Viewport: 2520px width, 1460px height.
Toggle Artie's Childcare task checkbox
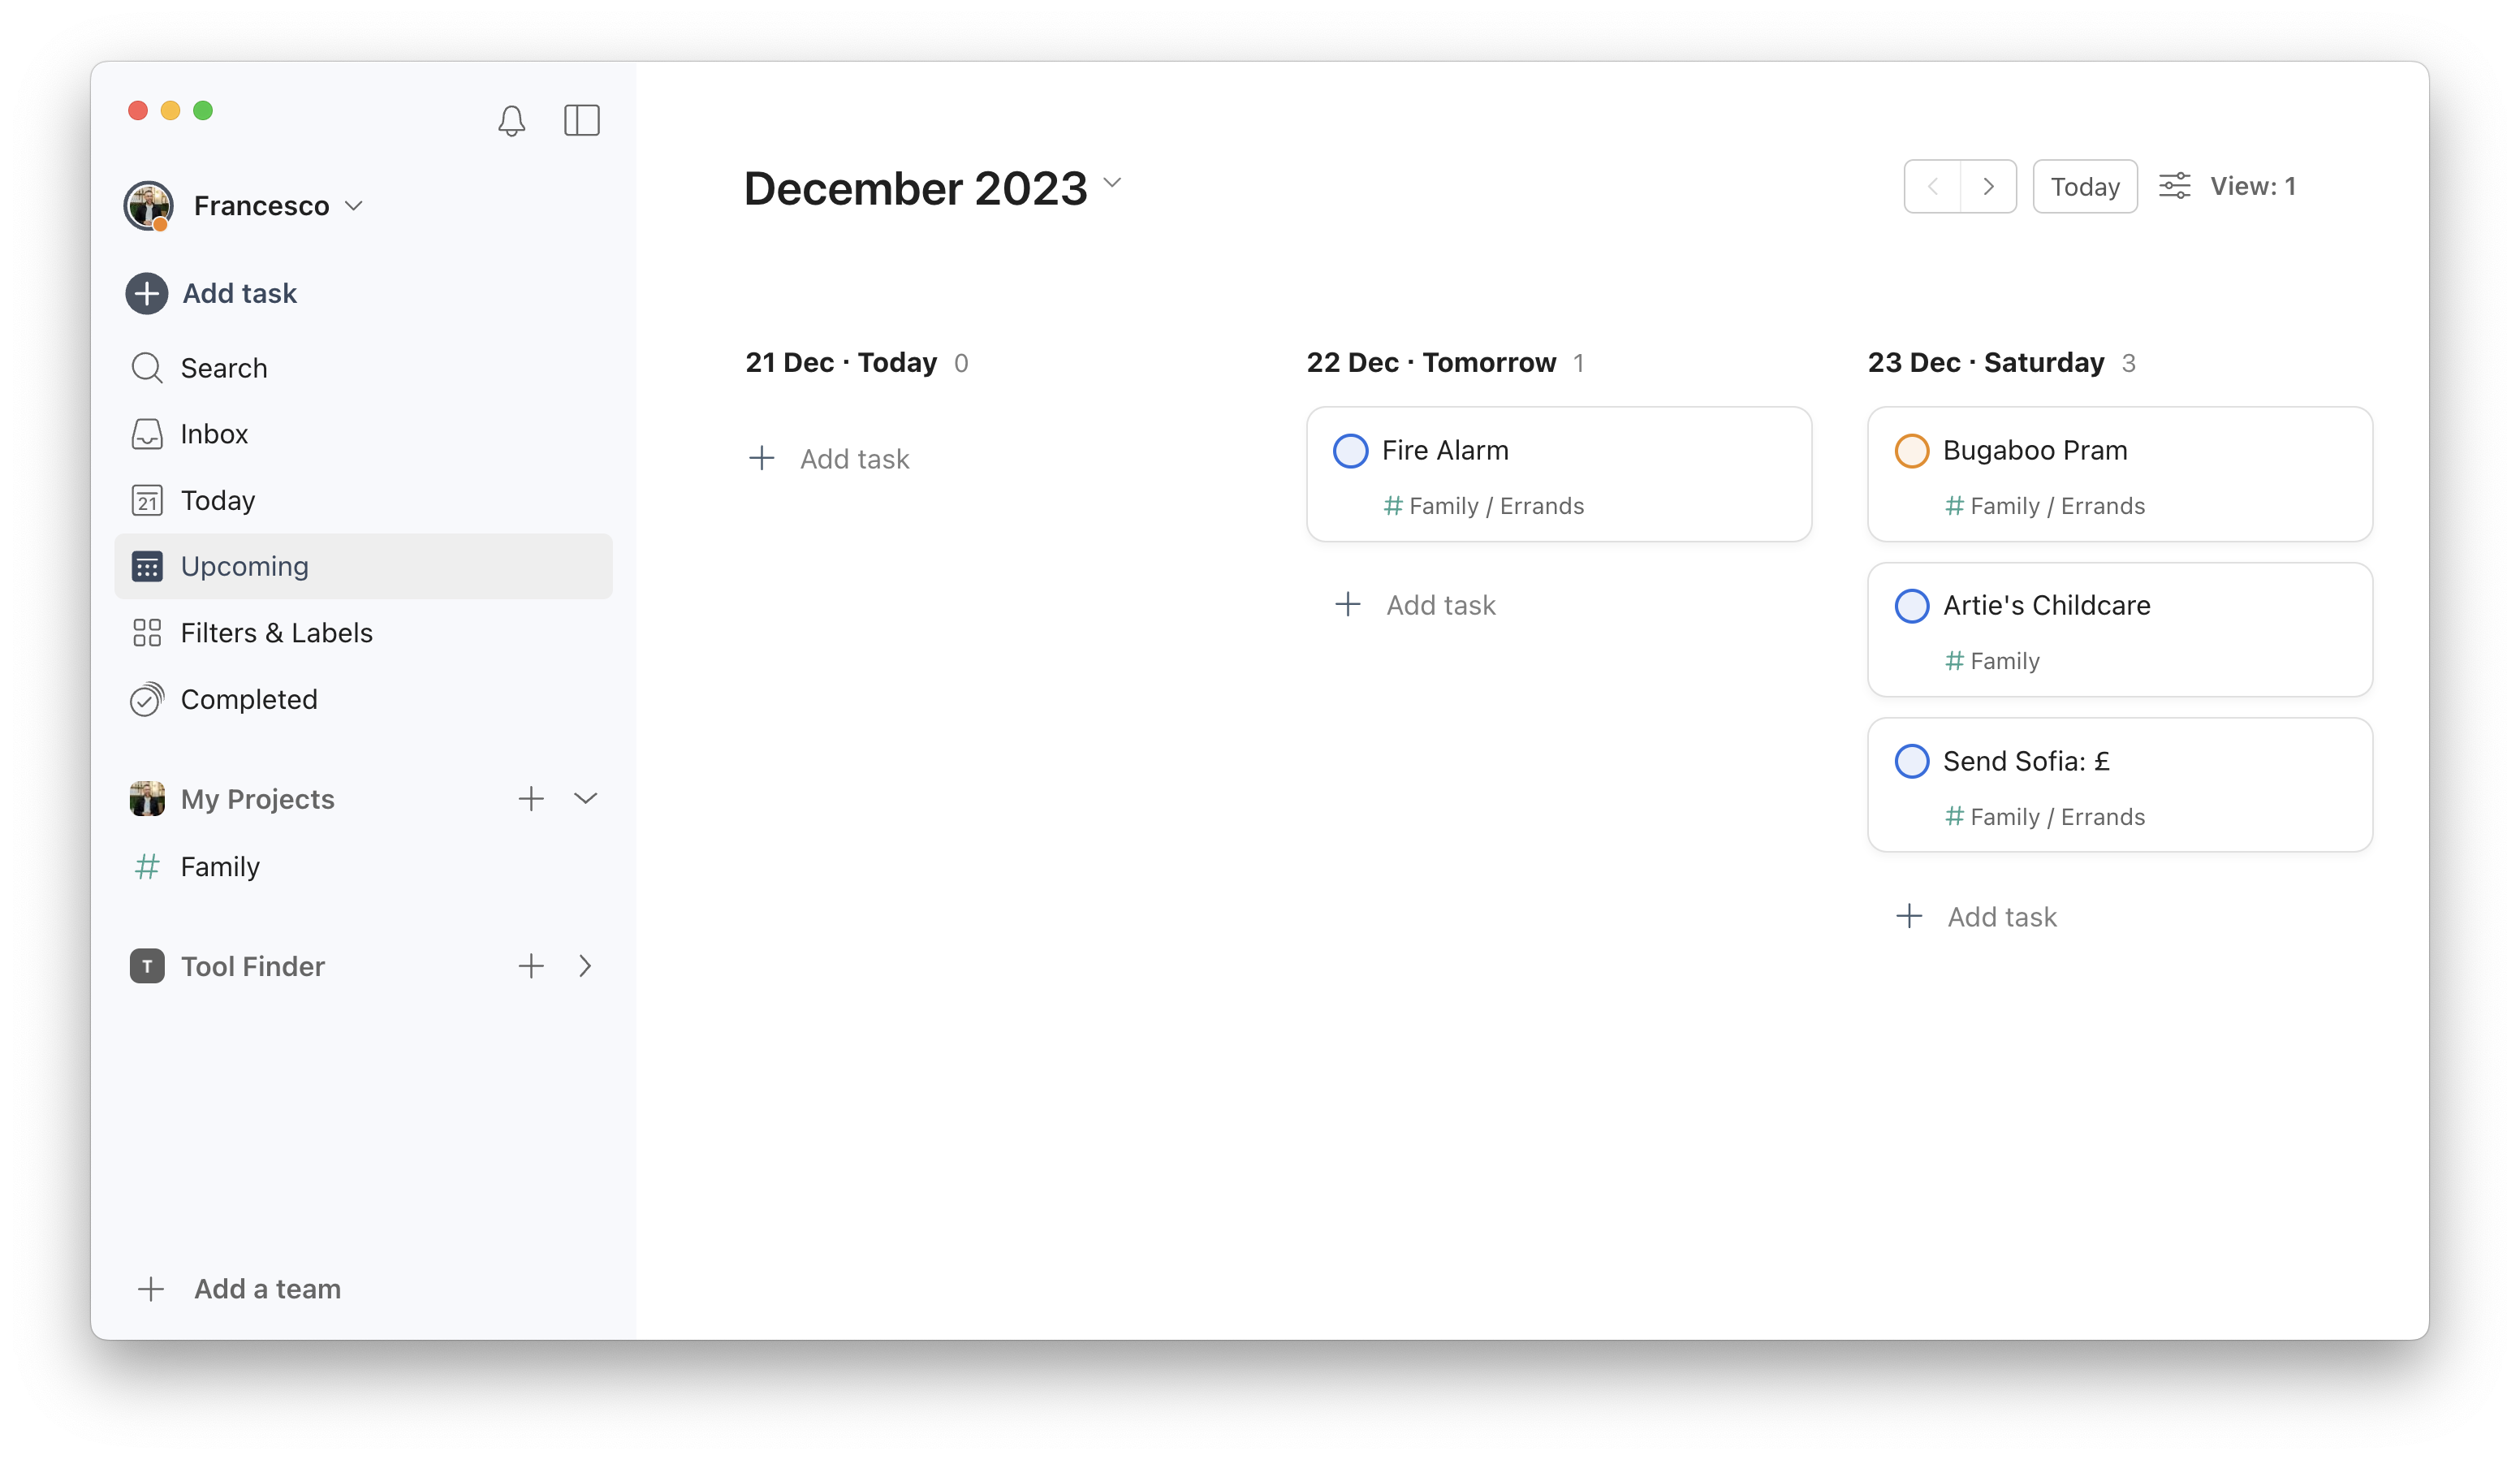pyautogui.click(x=1910, y=605)
